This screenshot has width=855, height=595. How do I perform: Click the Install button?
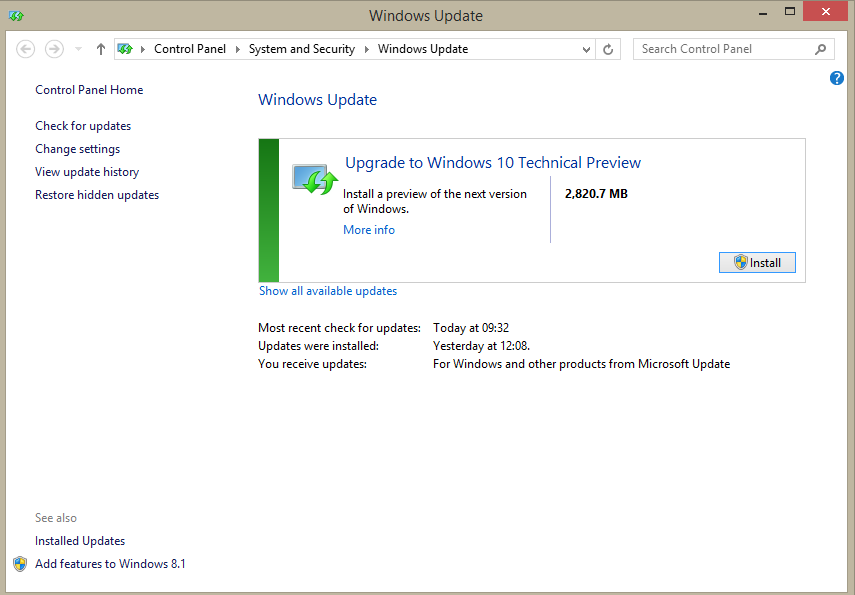pos(757,262)
